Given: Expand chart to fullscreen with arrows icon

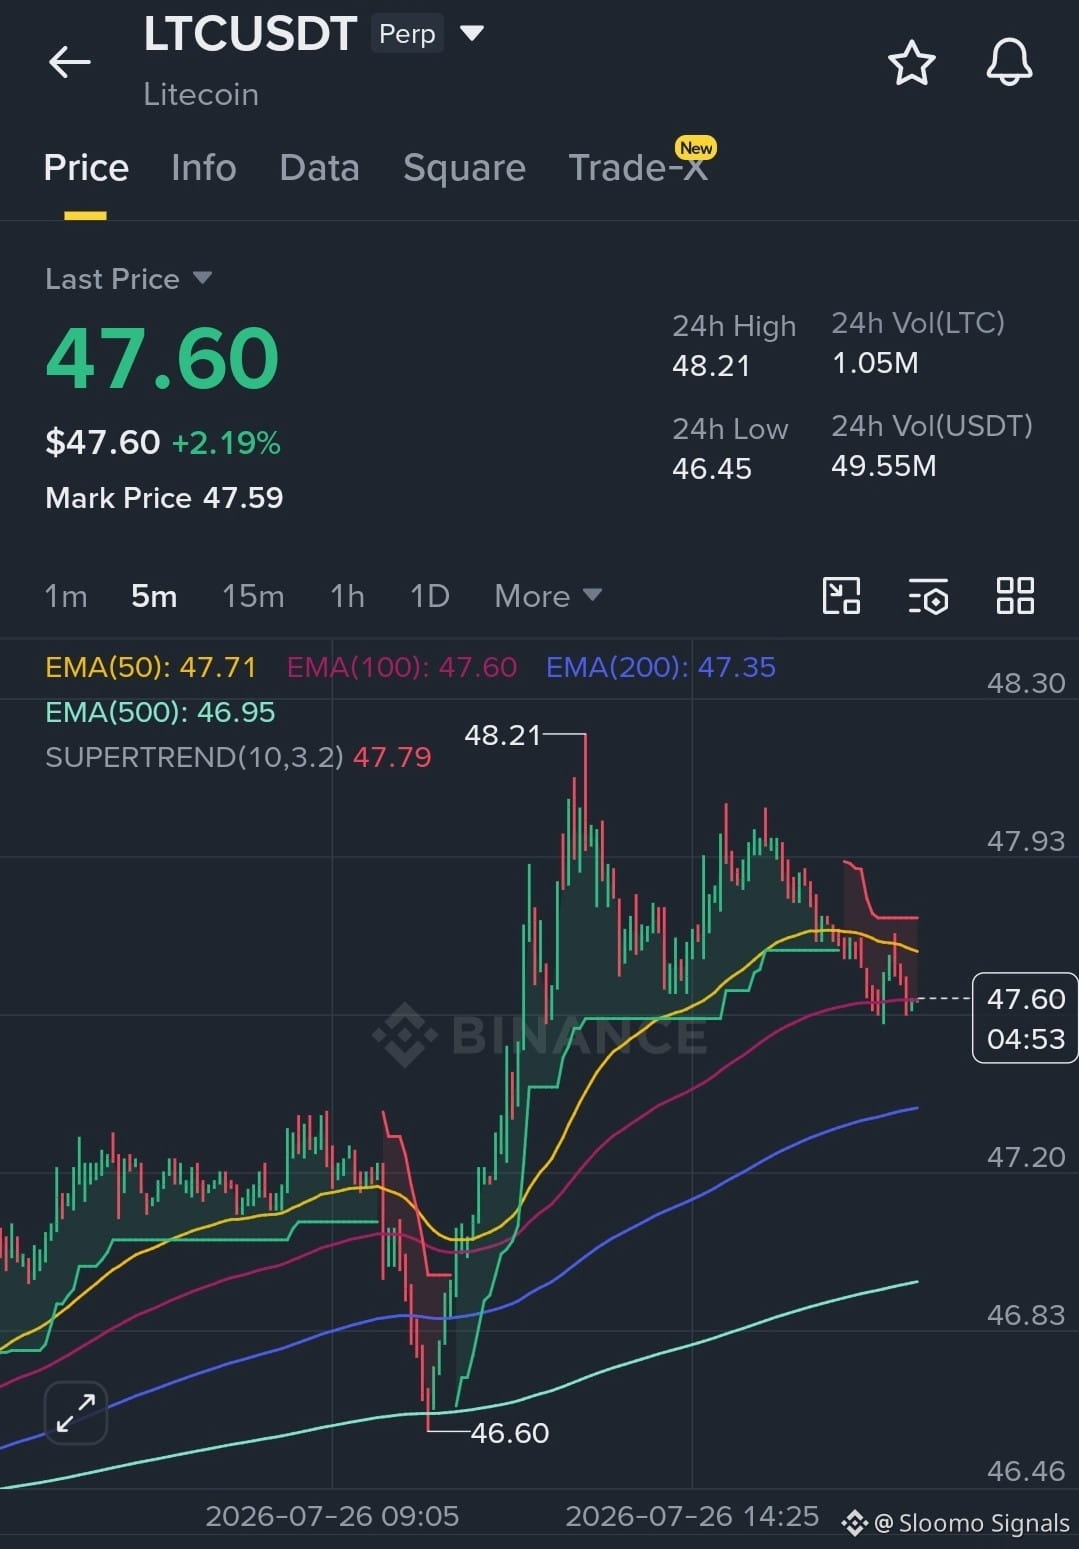Looking at the screenshot, I should point(76,1413).
